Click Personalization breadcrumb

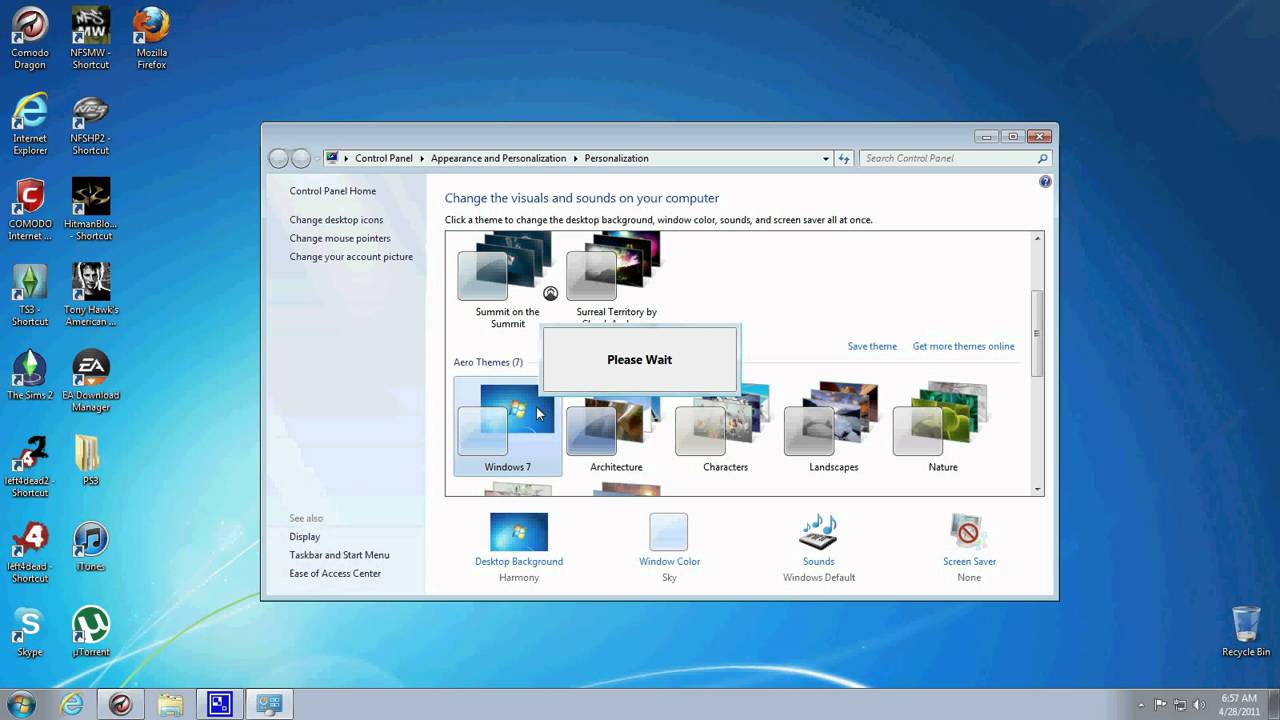coord(616,158)
